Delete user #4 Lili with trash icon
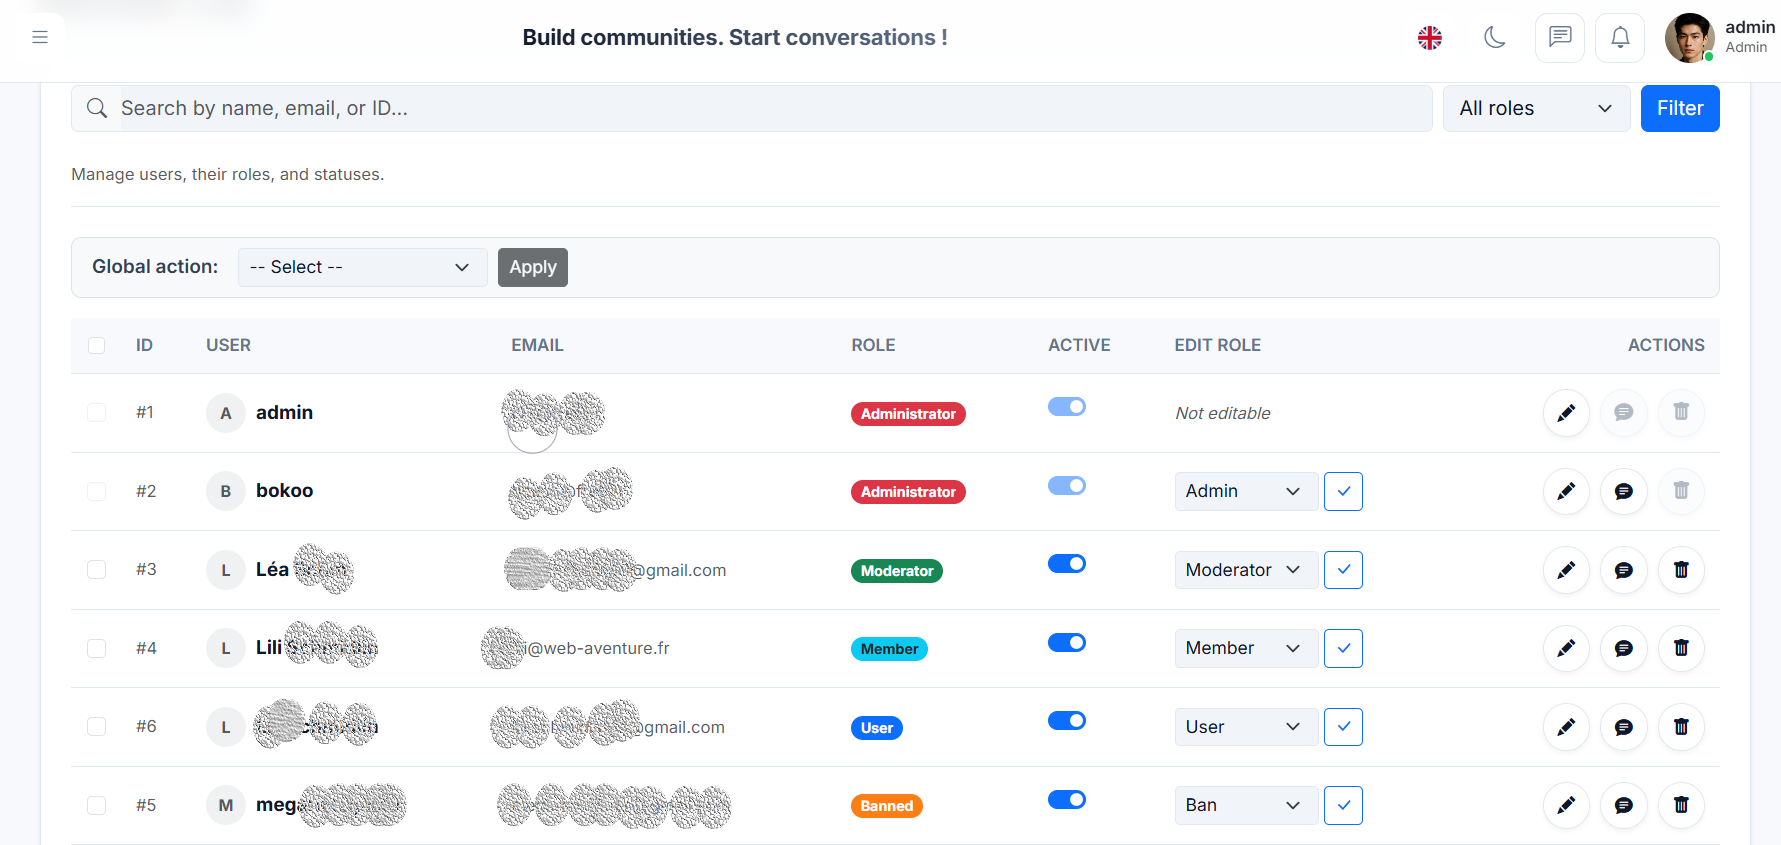1781x845 pixels. point(1681,648)
